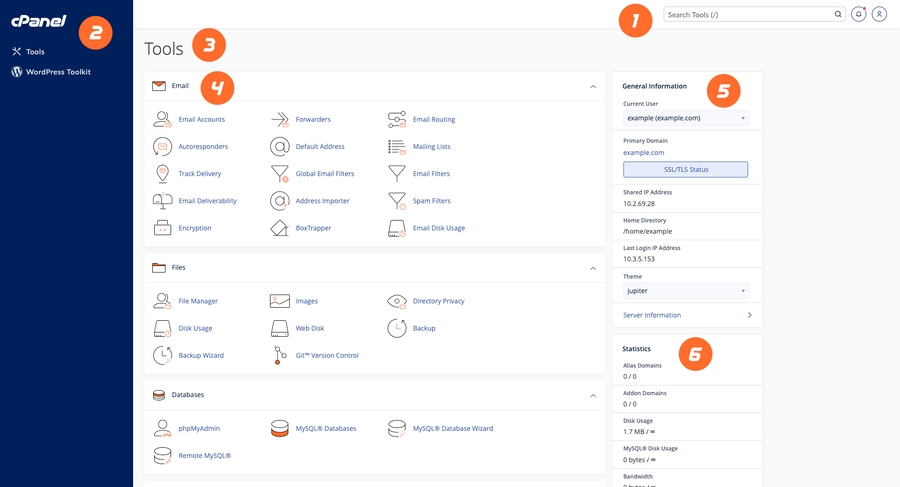Click the Spam Filters funnel icon
The width and height of the screenshot is (900, 487).
tap(397, 201)
